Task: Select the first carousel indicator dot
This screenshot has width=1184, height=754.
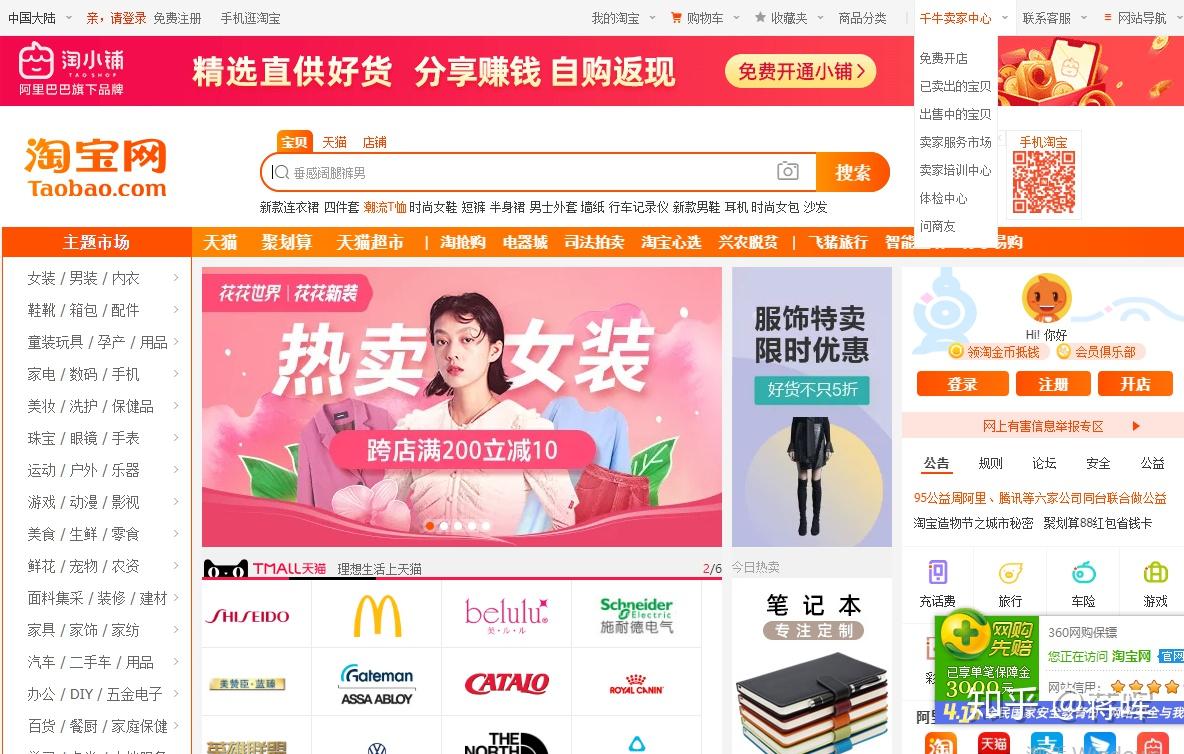Action: click(430, 526)
